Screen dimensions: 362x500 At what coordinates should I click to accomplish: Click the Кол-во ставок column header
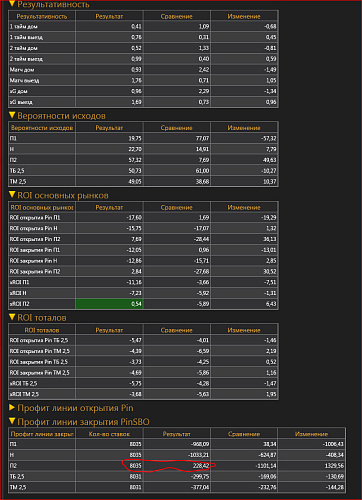click(109, 434)
